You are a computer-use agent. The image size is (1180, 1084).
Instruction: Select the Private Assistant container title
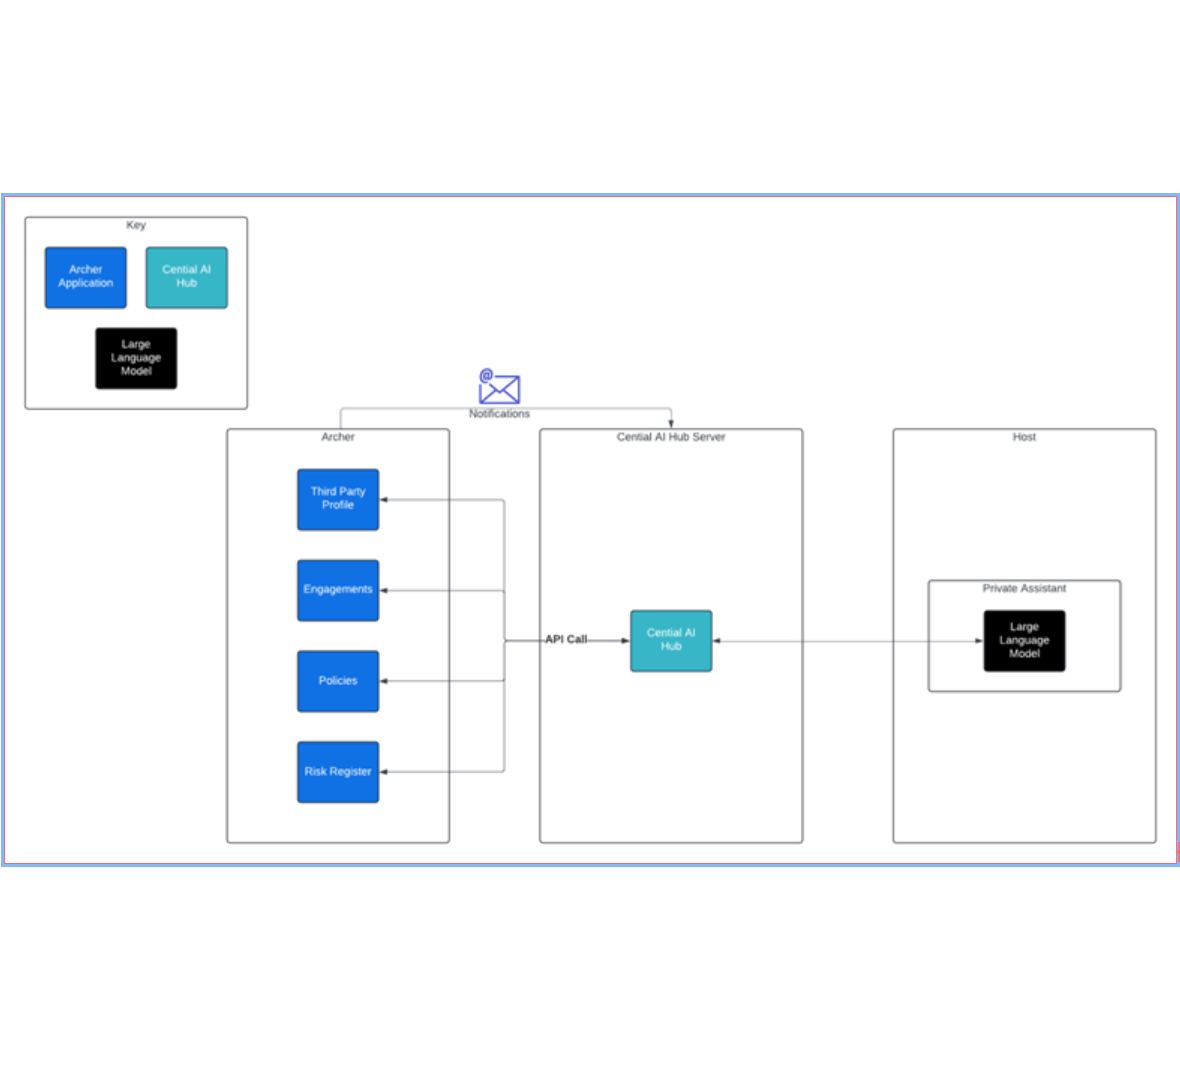pyautogui.click(x=1024, y=588)
